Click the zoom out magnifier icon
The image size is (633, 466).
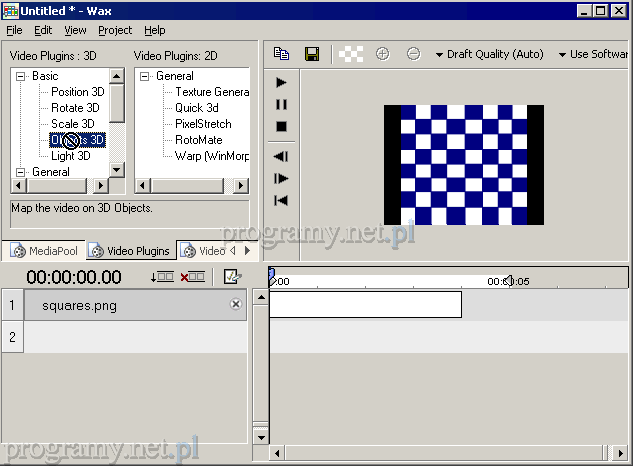413,54
